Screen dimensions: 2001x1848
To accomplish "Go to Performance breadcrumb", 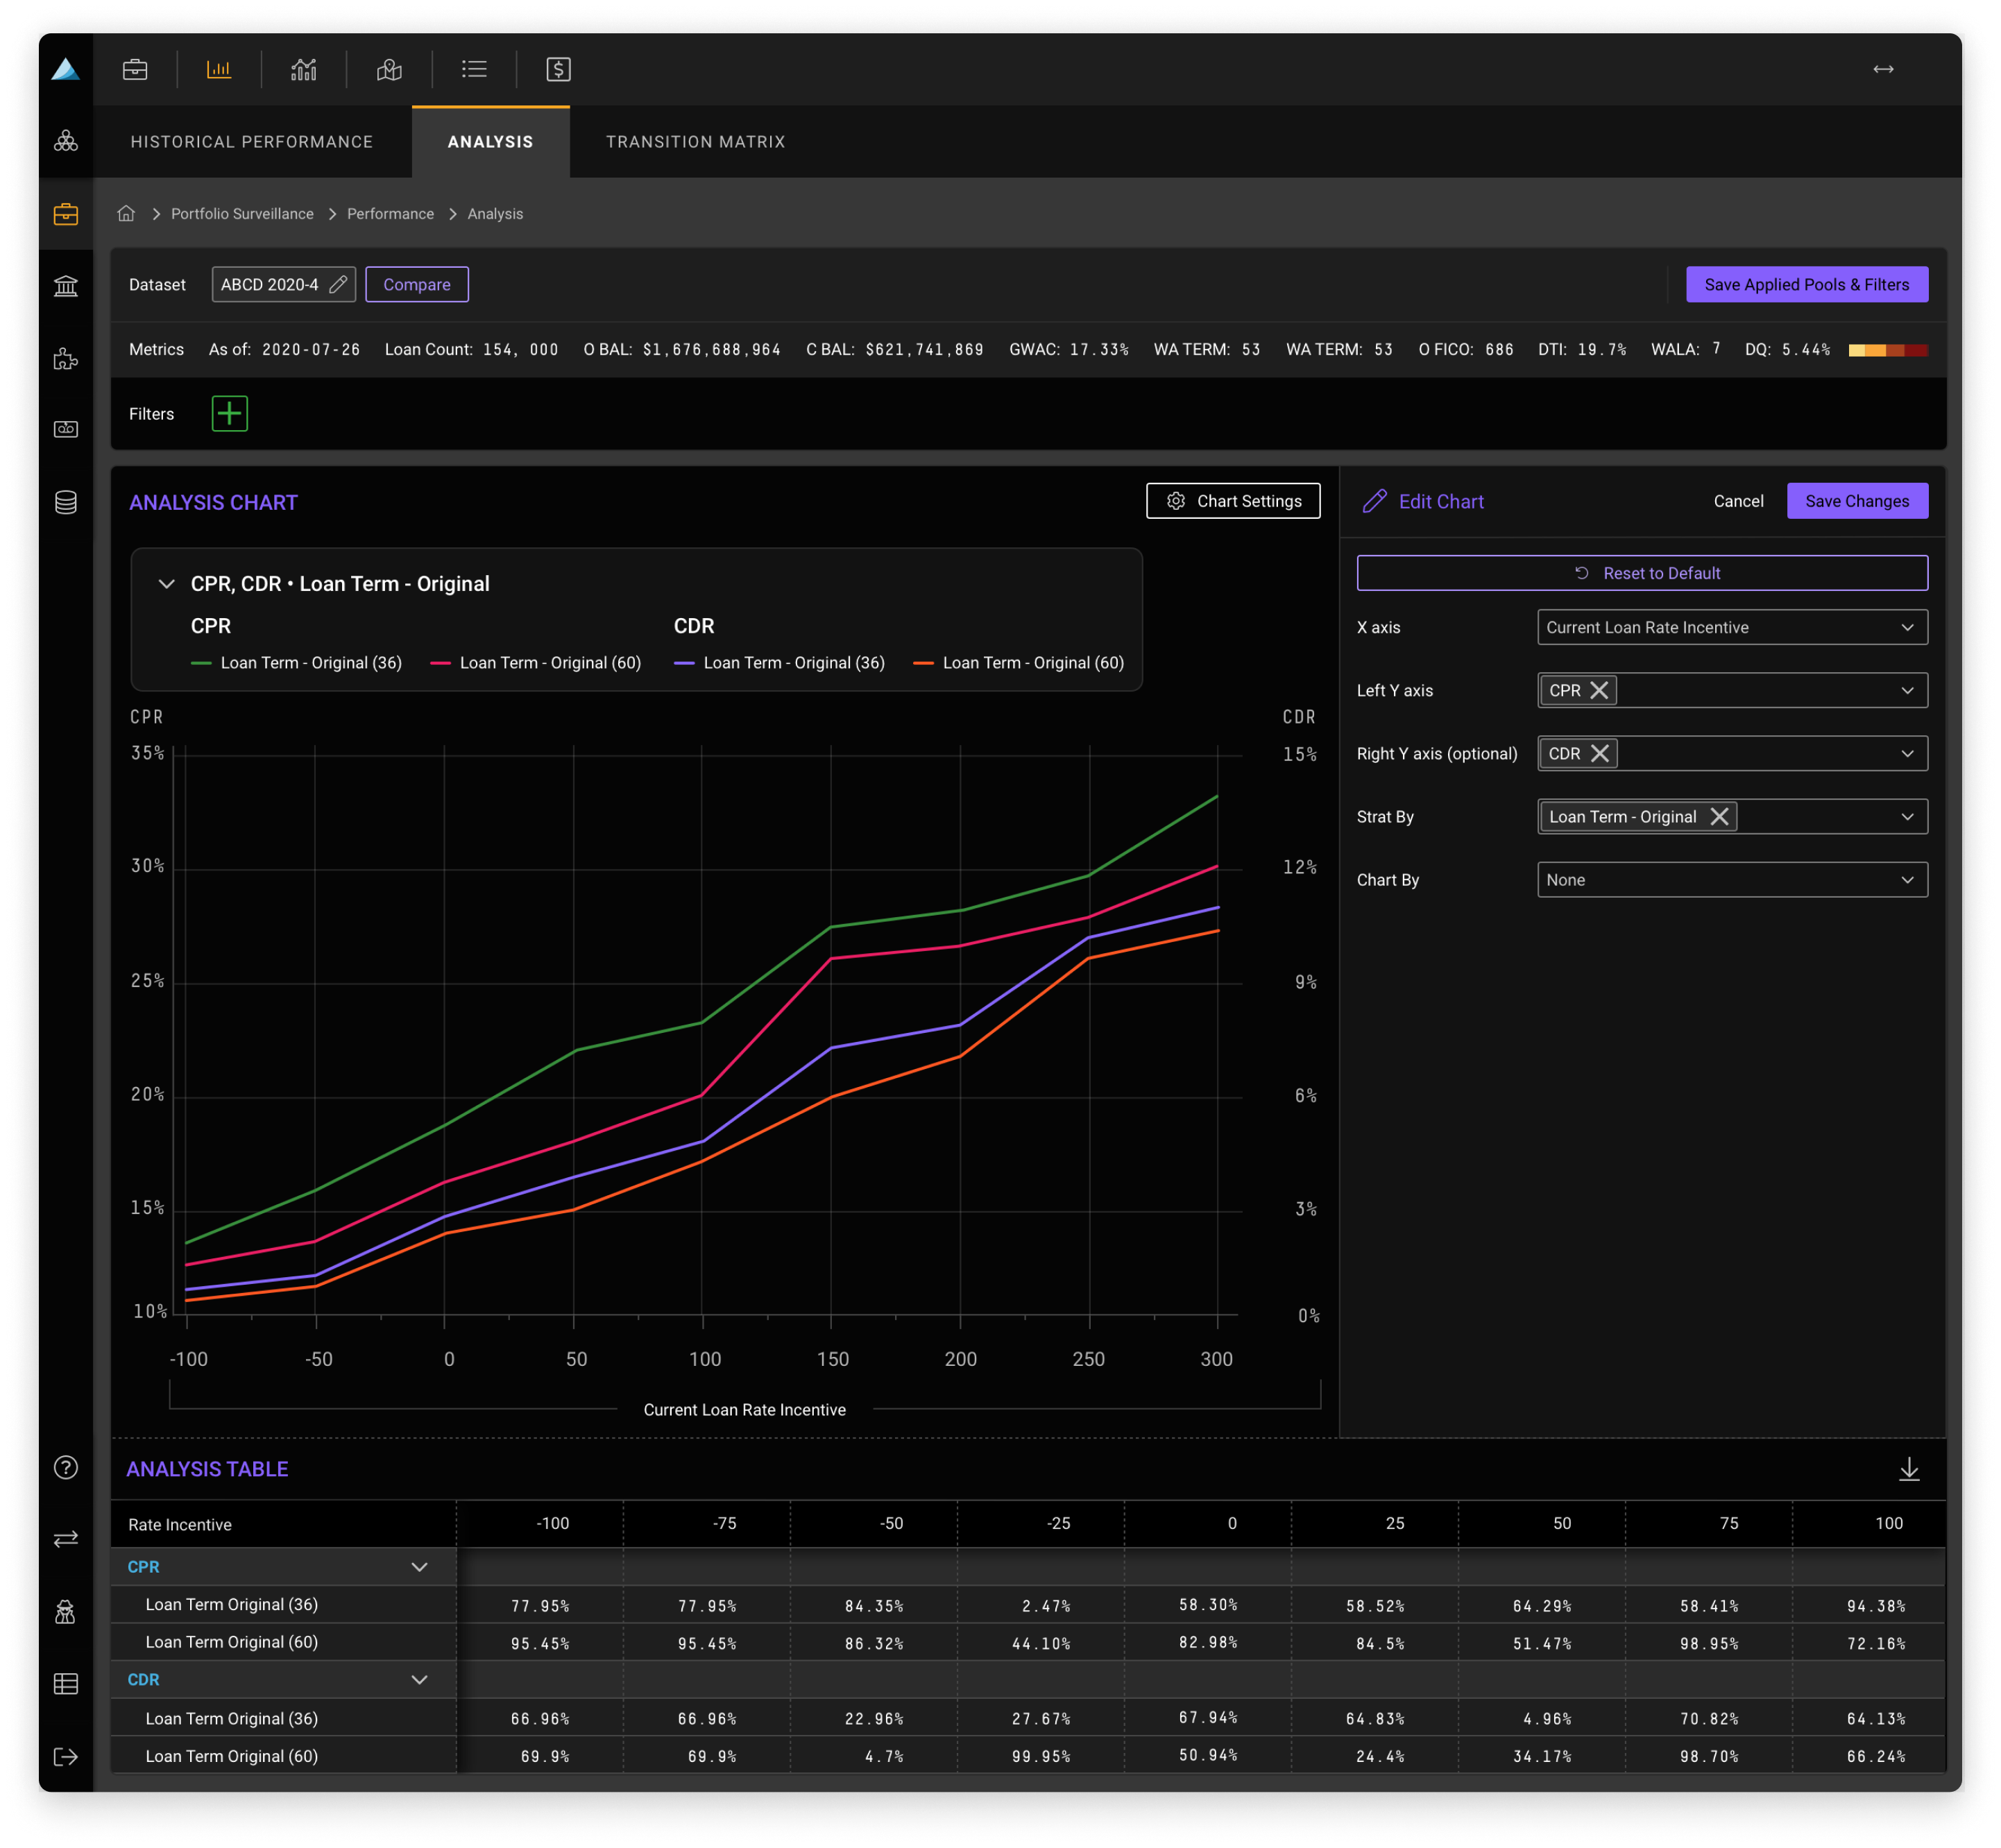I will pos(390,213).
